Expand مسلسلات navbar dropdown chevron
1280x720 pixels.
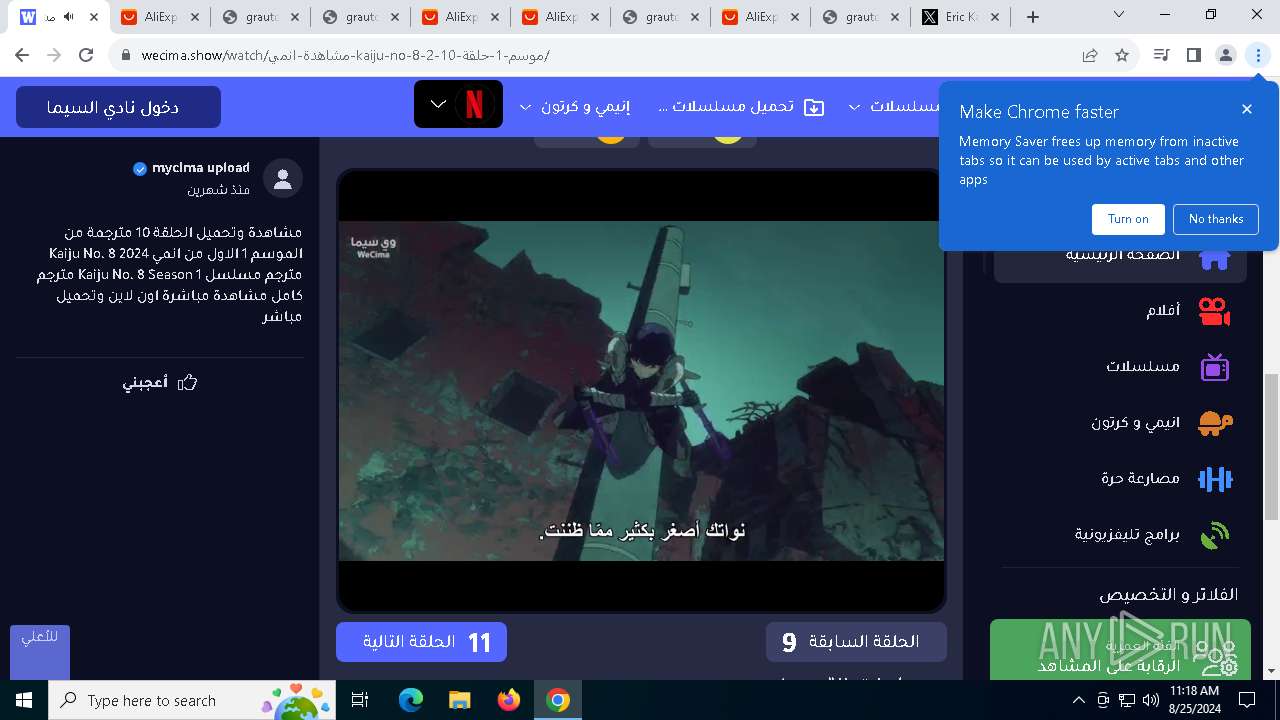pyautogui.click(x=854, y=107)
